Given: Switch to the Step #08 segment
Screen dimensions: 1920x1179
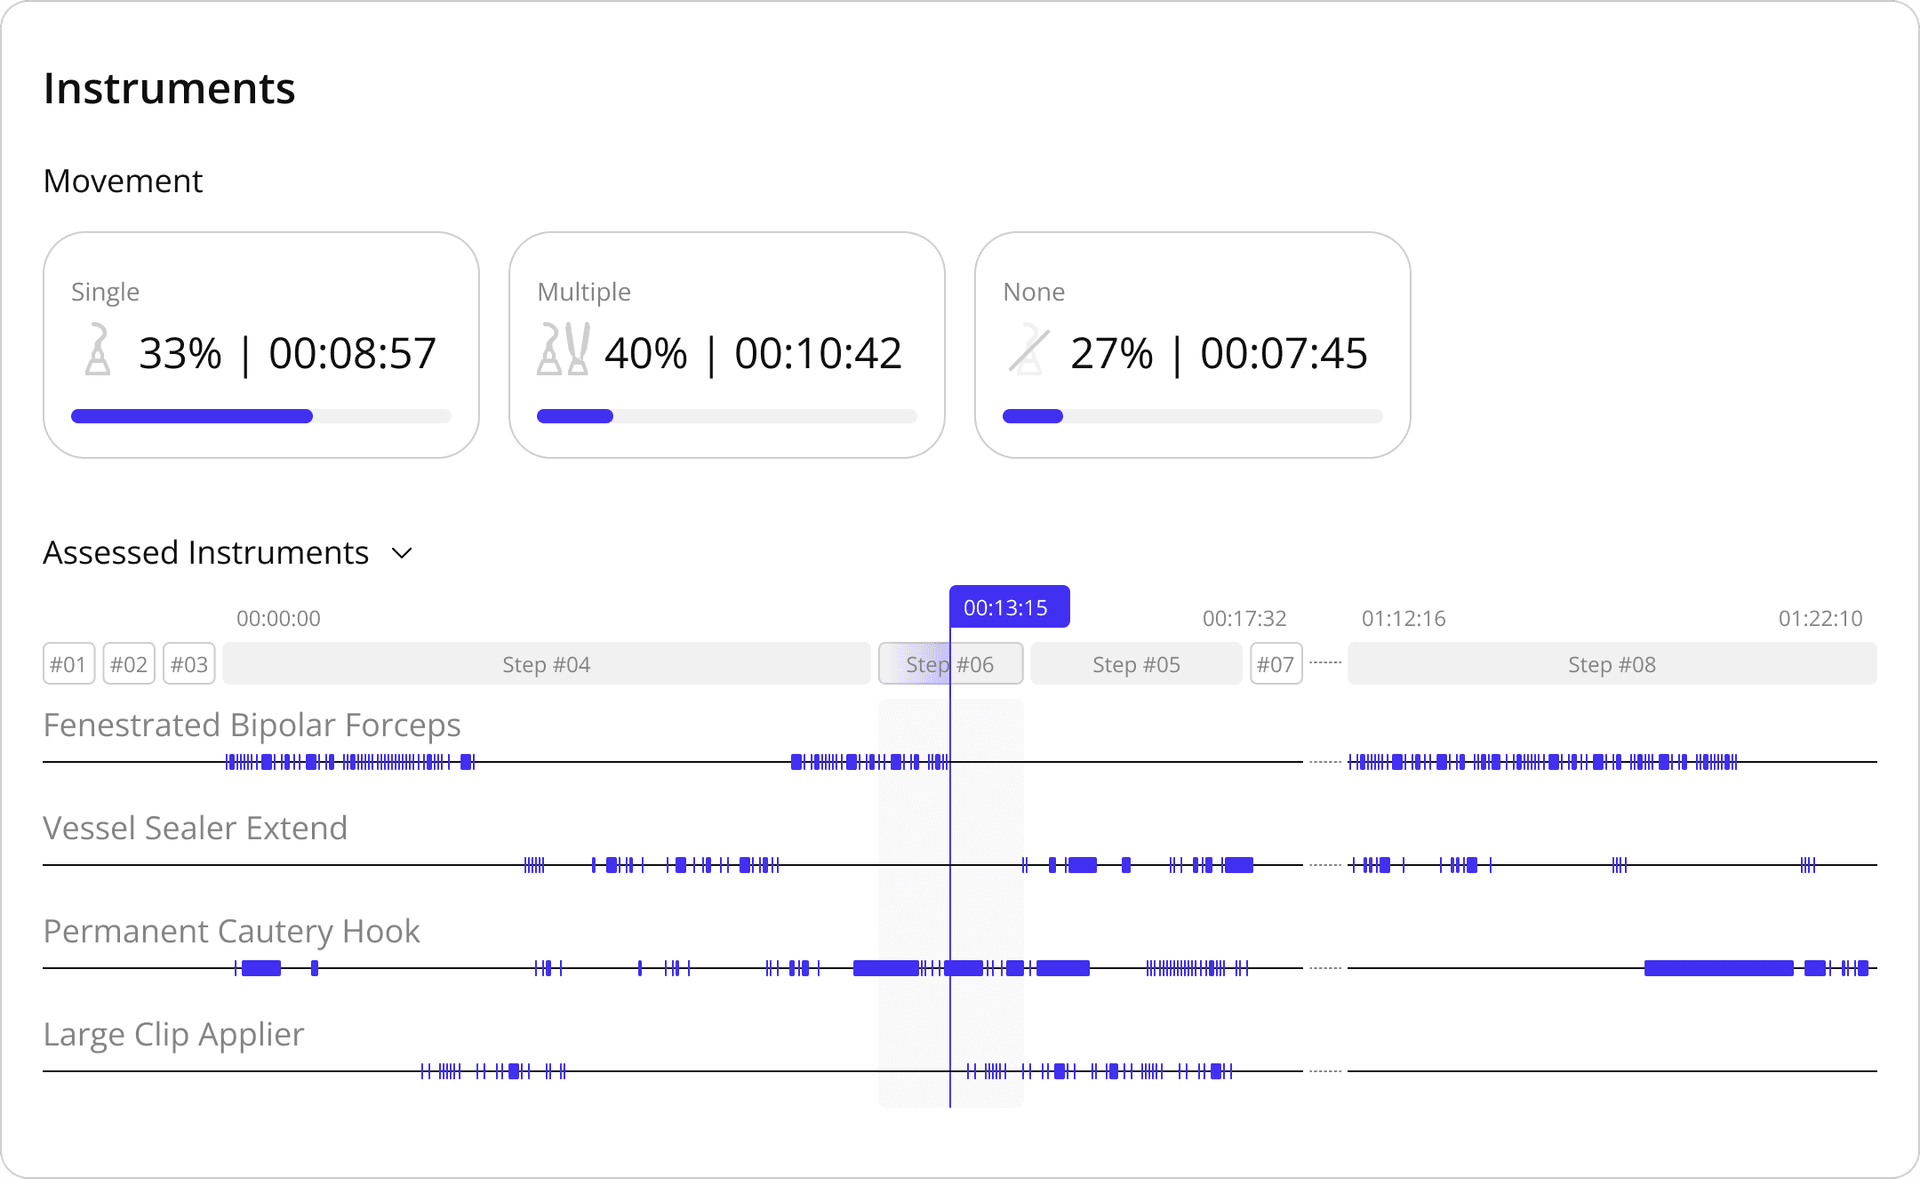Looking at the screenshot, I should coord(1611,663).
